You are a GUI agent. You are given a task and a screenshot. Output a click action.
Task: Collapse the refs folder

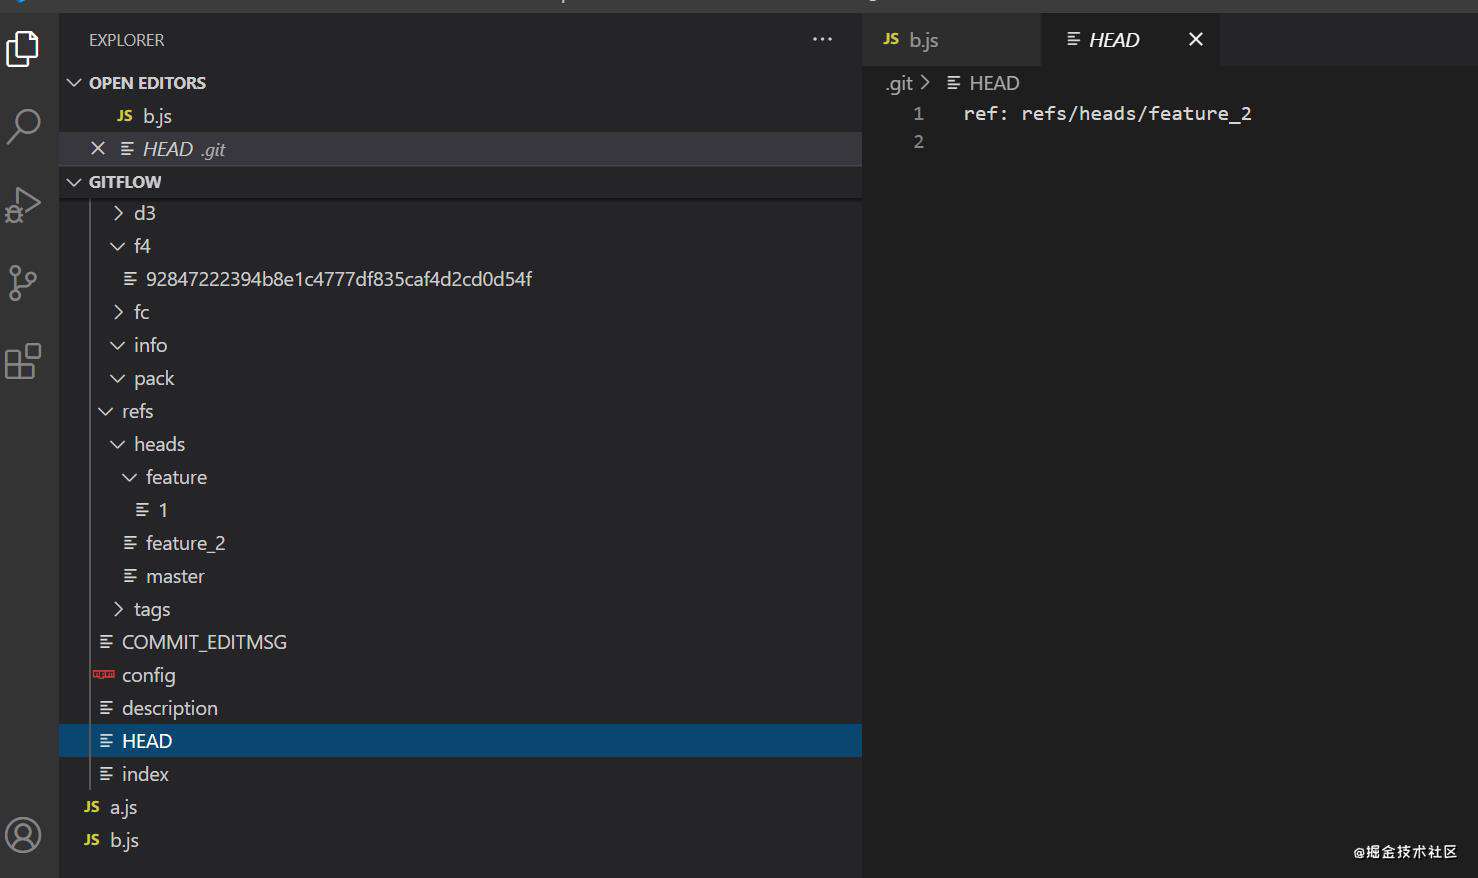[x=460, y=411]
